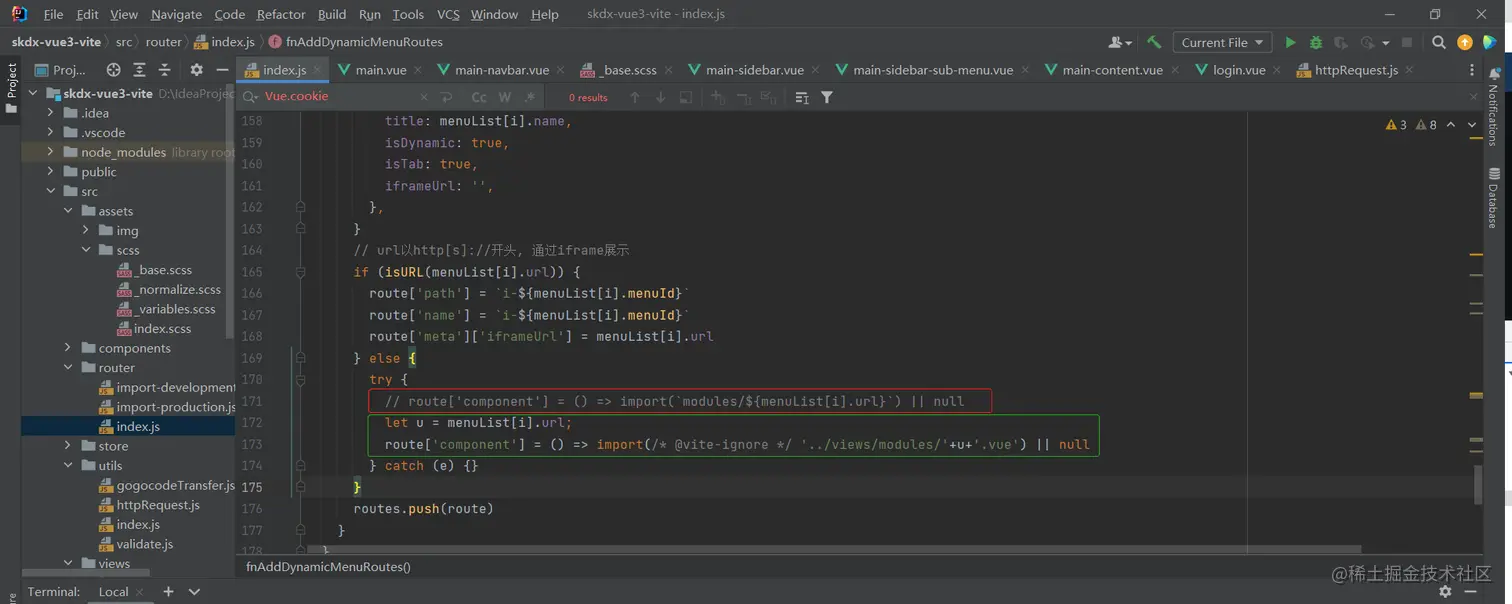The image size is (1512, 604).
Task: Toggle Regex option in search bar
Action: click(529, 97)
